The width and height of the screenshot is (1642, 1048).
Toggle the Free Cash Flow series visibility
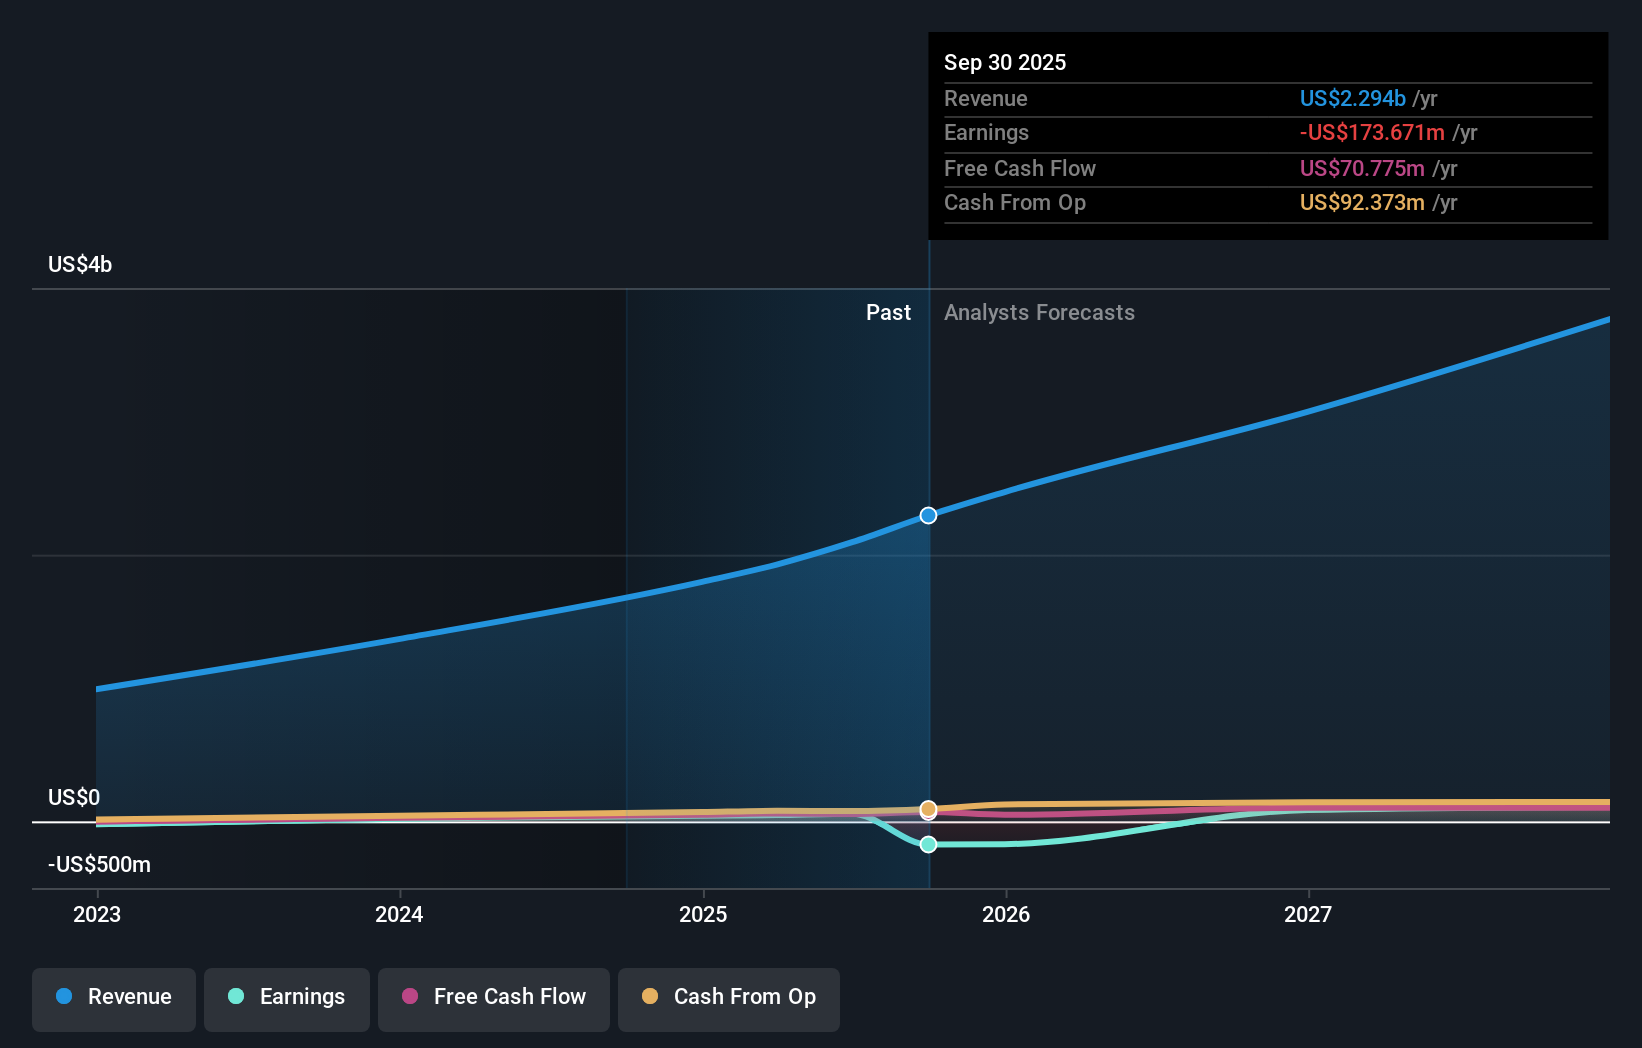coord(493,997)
